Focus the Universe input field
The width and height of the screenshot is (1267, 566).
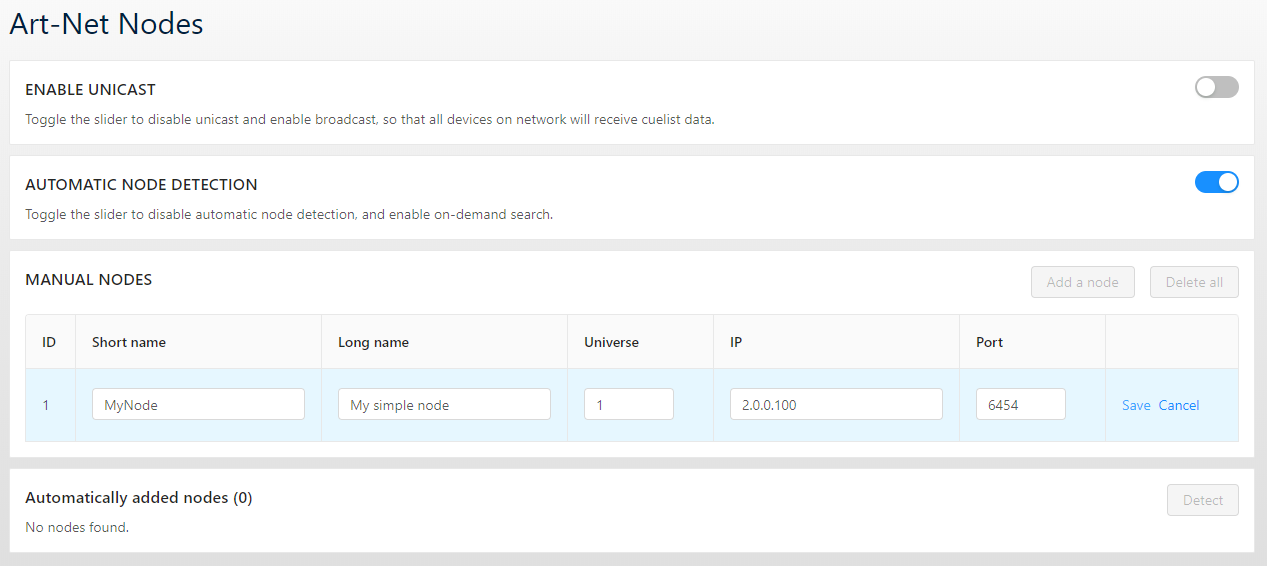(629, 405)
